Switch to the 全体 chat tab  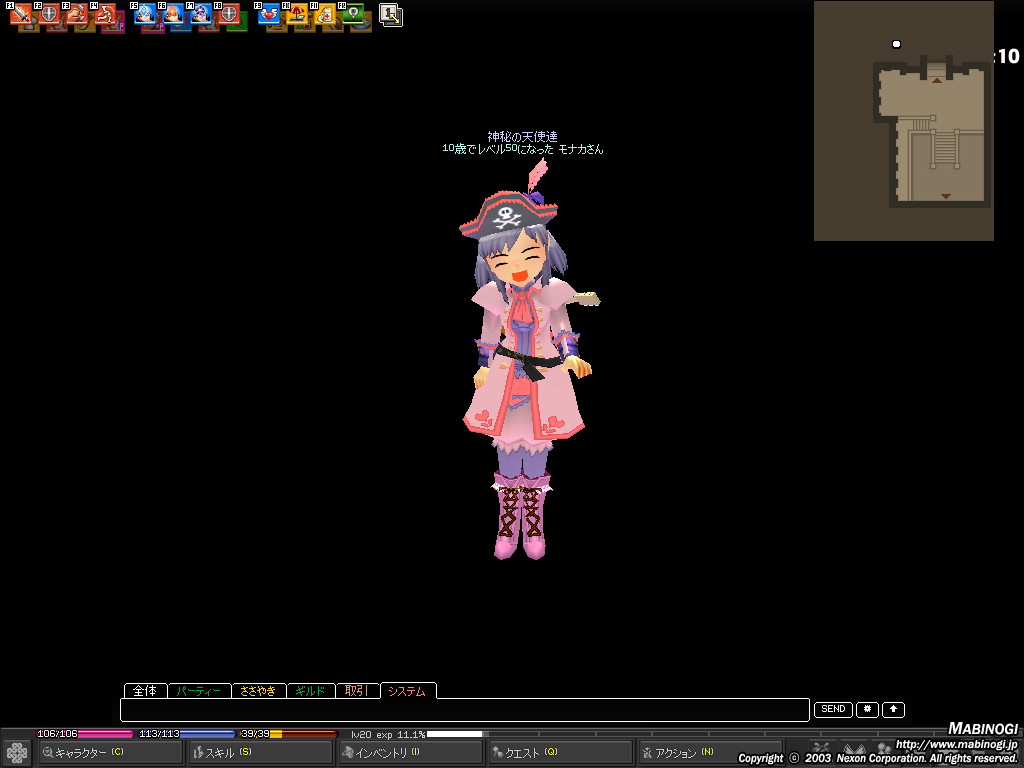coord(145,691)
